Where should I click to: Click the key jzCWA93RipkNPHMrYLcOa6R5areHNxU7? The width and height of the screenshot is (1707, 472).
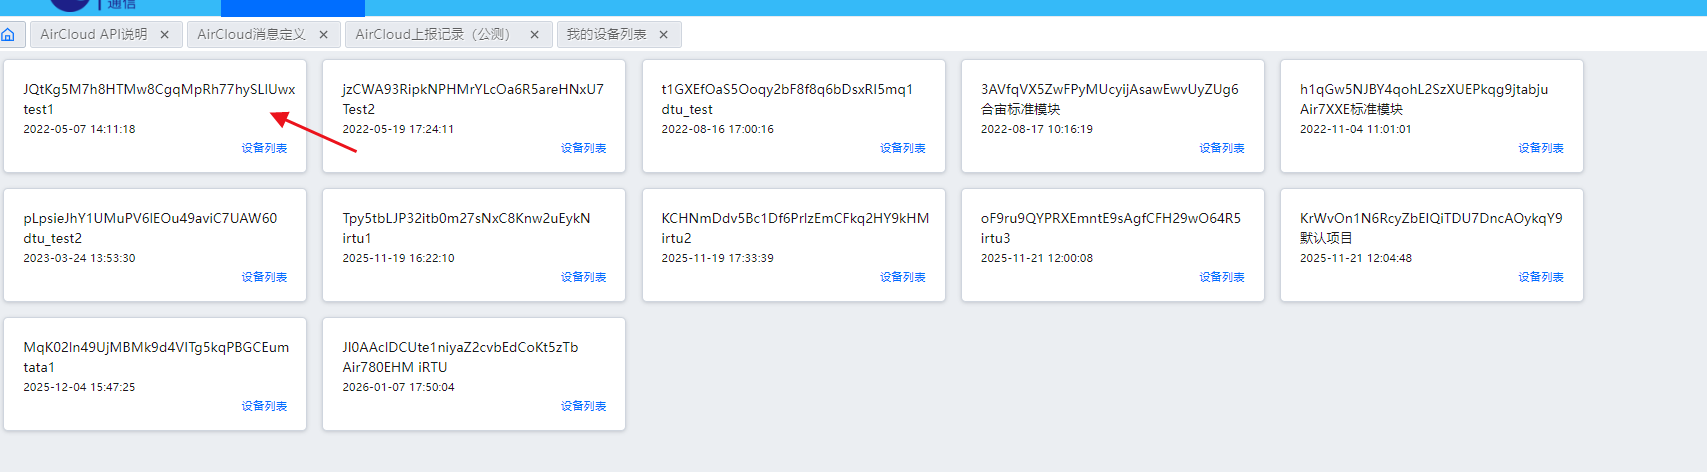[x=473, y=89]
